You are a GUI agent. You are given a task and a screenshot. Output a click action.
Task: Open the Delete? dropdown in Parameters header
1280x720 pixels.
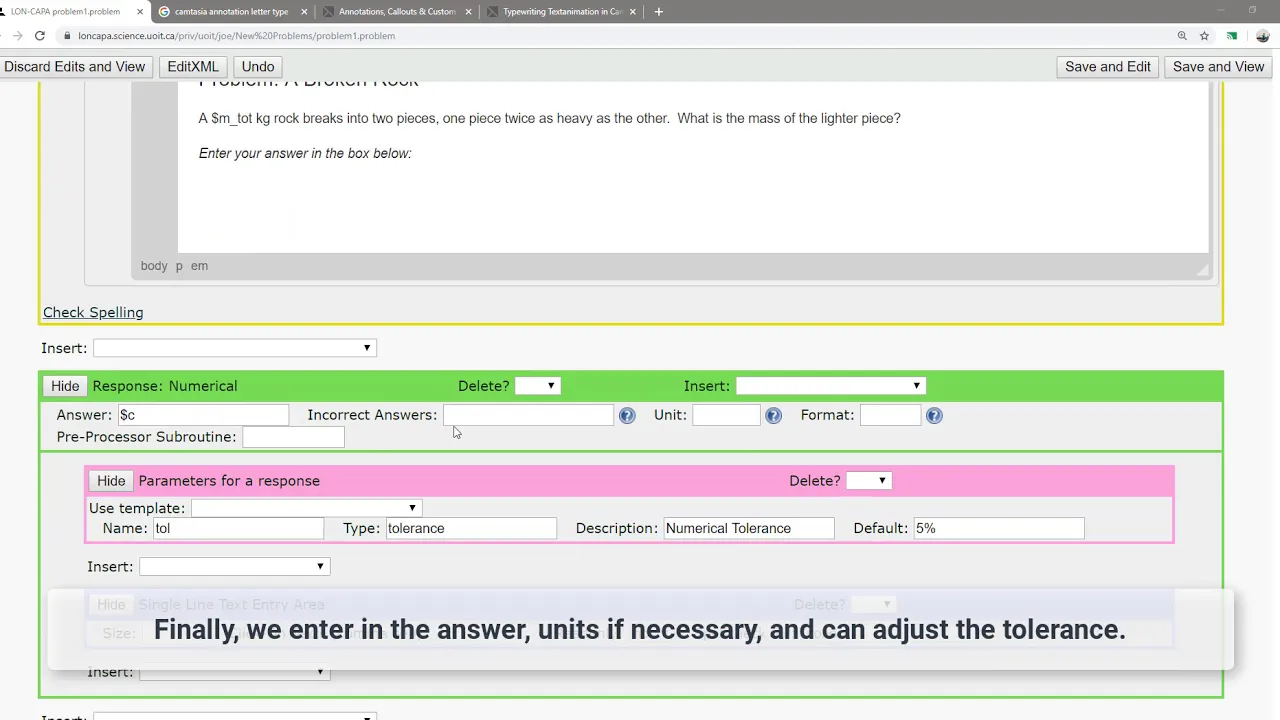(x=868, y=481)
